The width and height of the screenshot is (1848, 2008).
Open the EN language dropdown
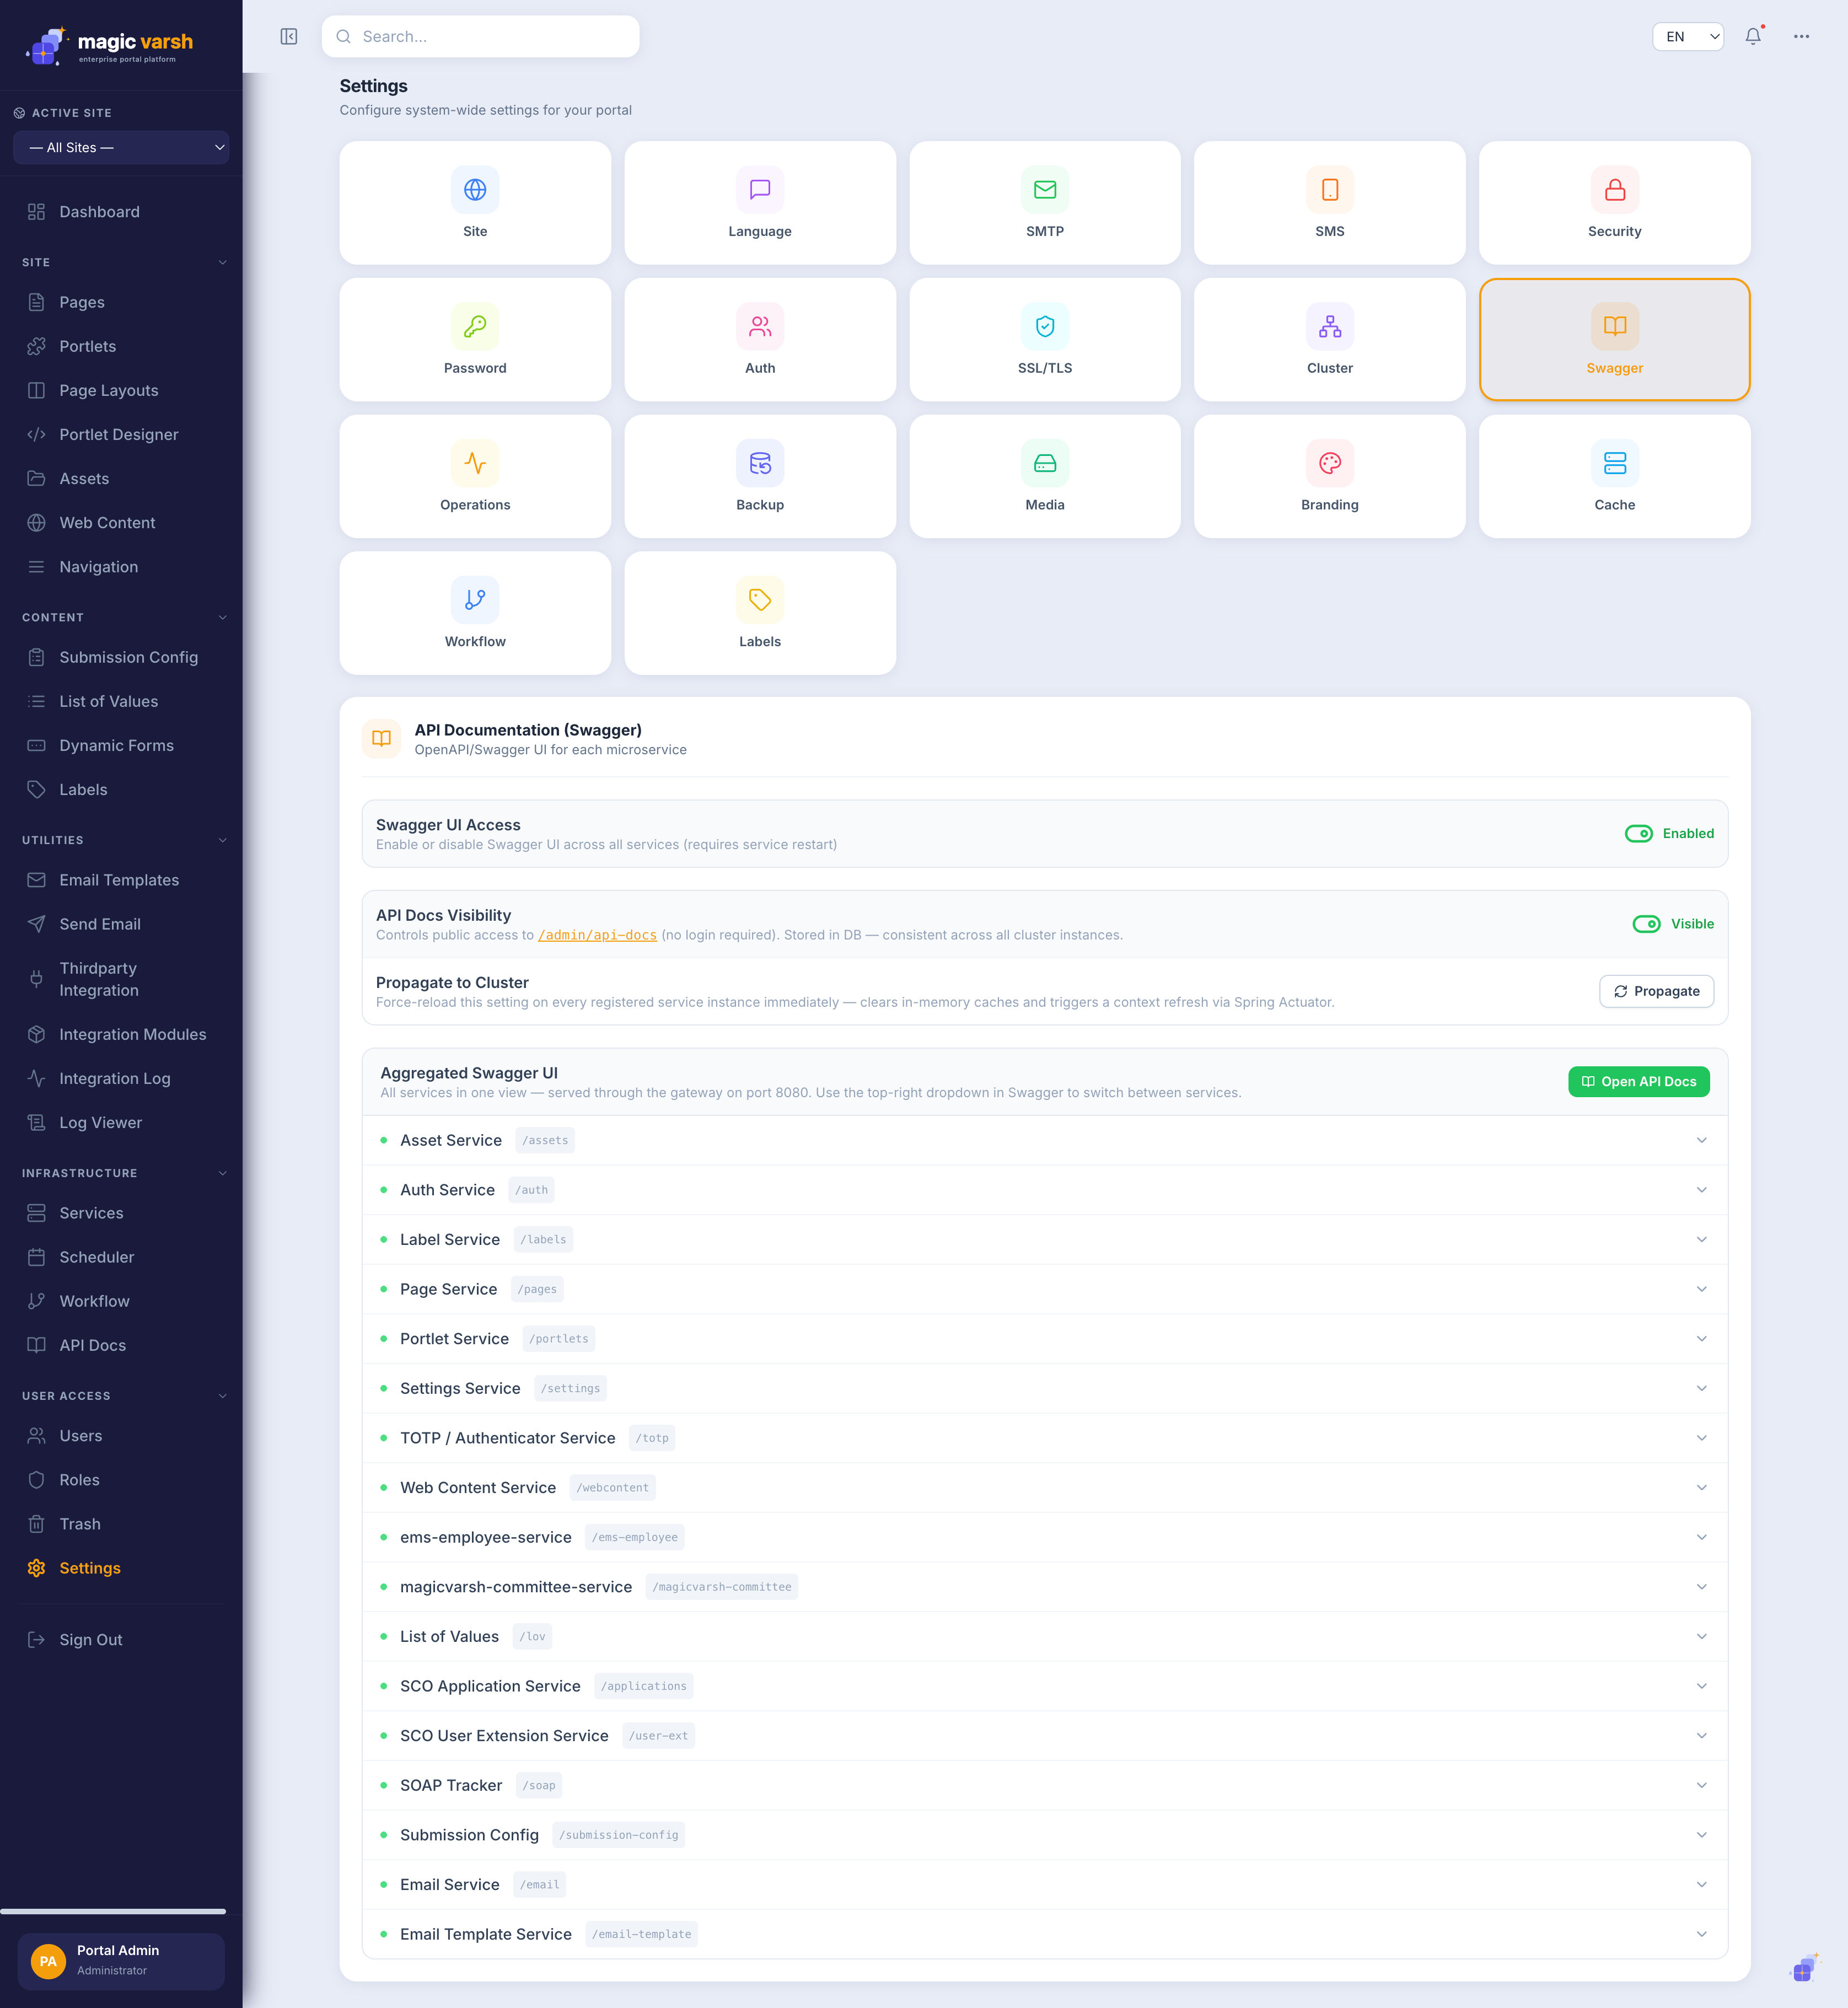[x=1687, y=37]
